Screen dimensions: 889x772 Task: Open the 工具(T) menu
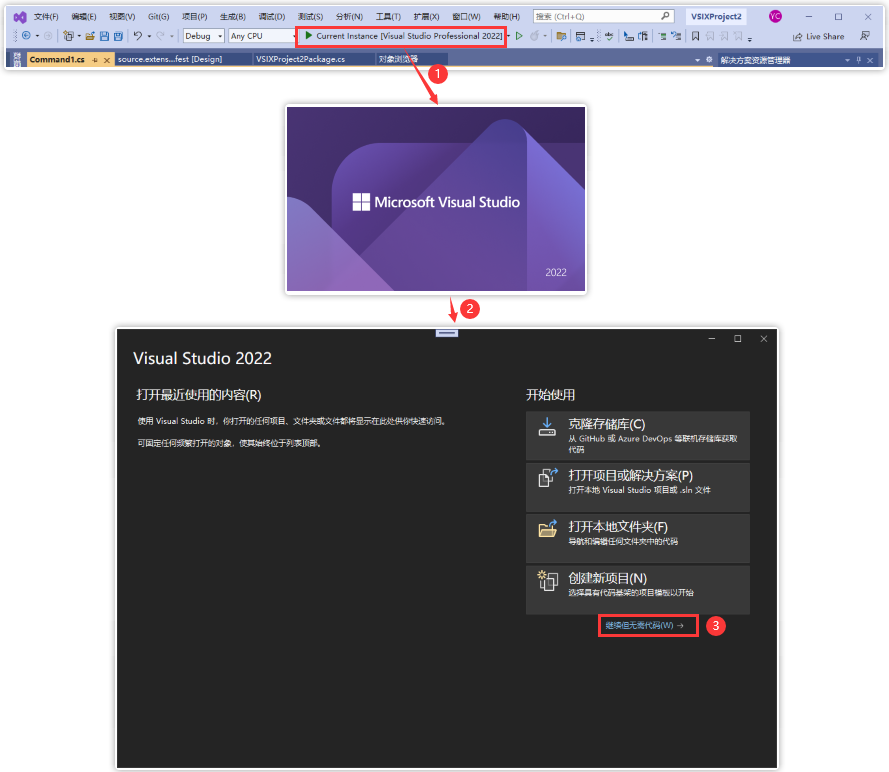(388, 16)
